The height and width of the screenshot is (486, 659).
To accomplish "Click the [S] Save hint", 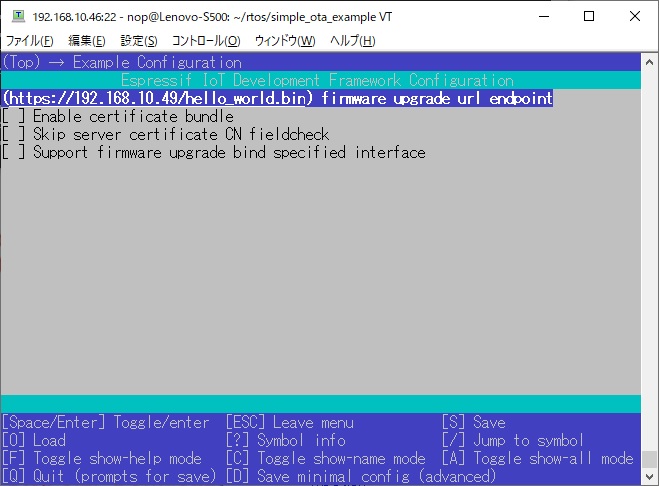I will click(474, 423).
